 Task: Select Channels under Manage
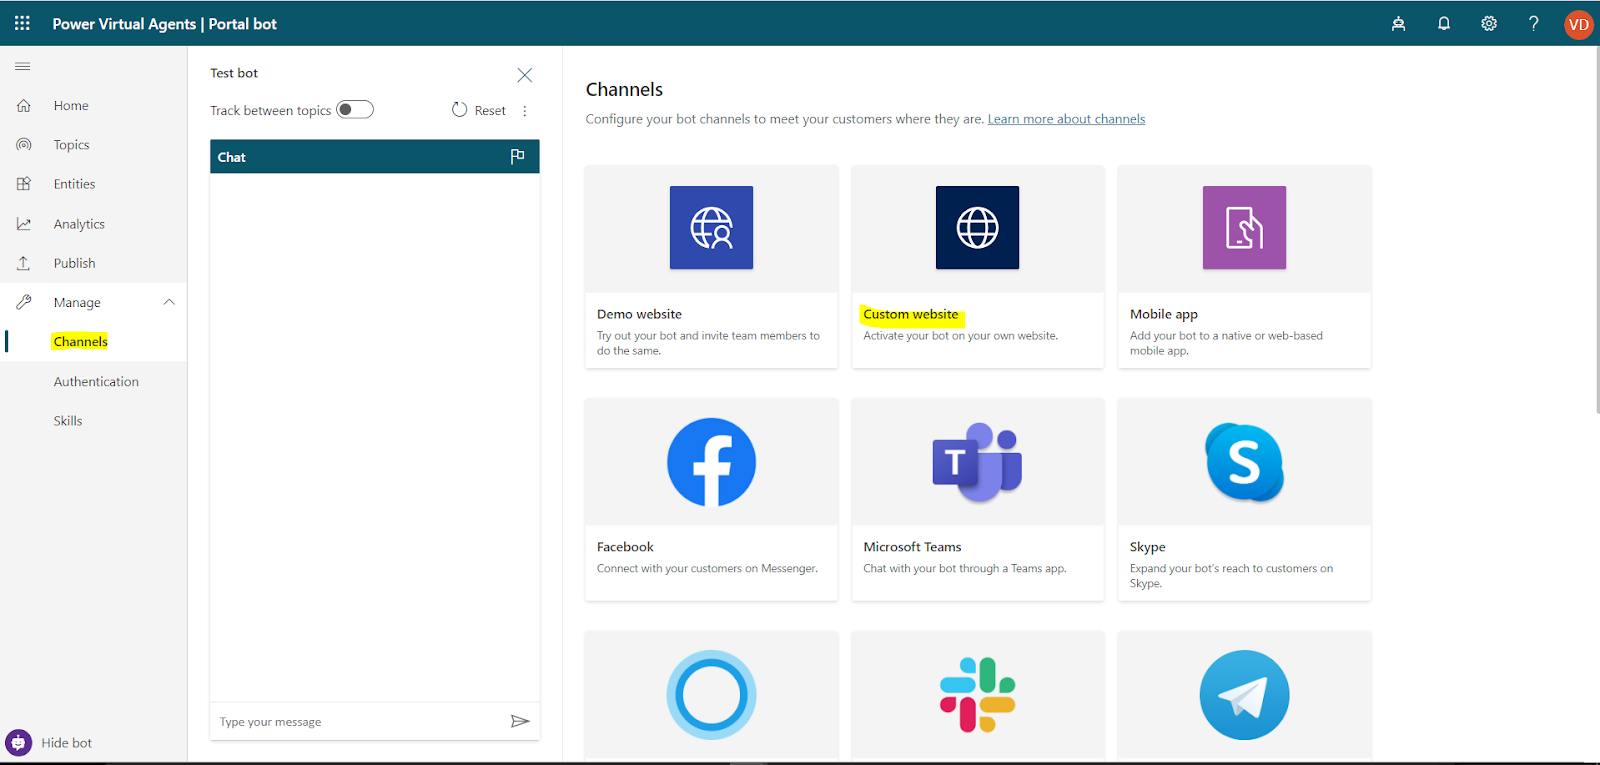point(81,342)
